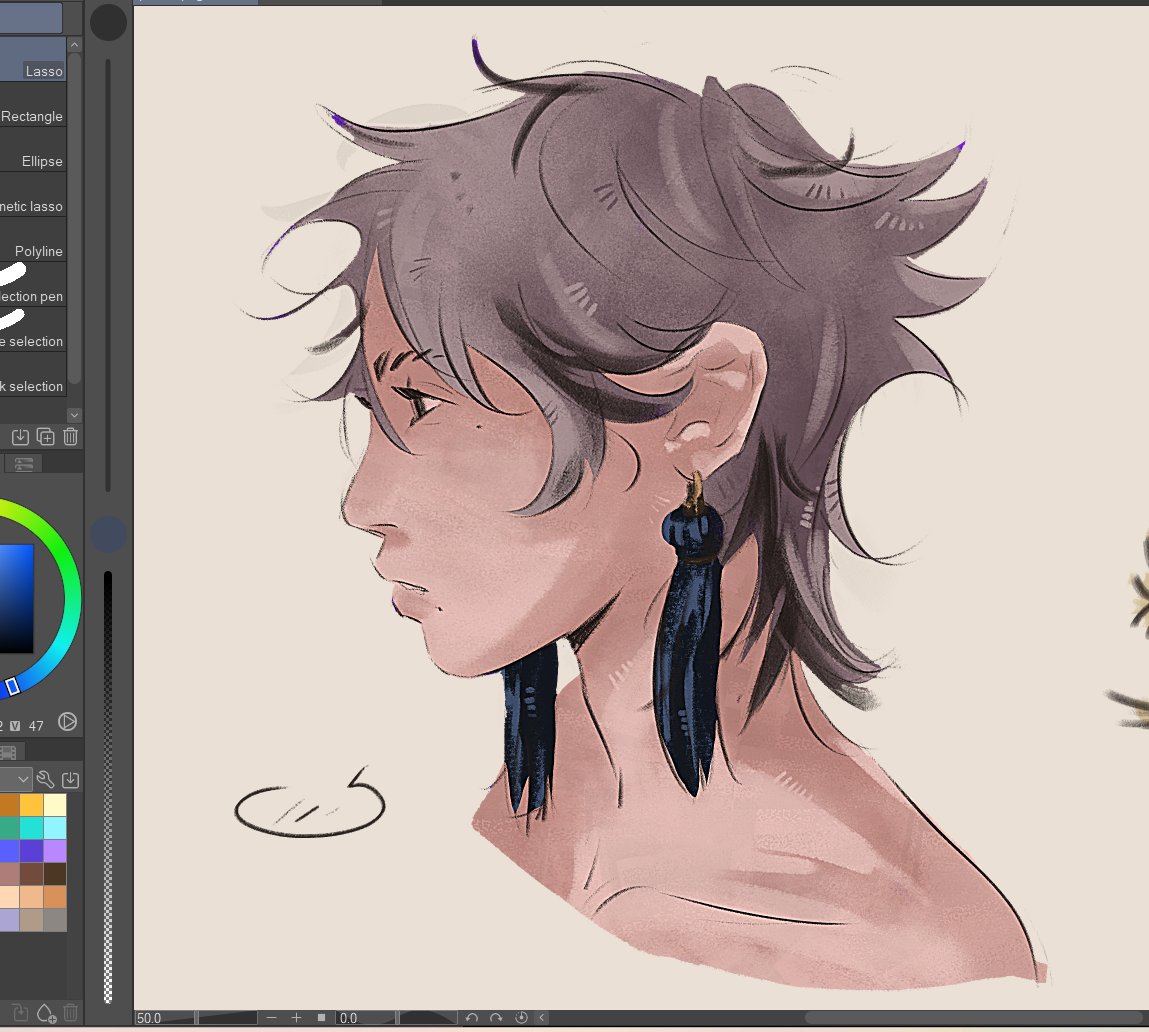This screenshot has height=1032, width=1149.
Task: Pick the Shrink selection sub tool
Action: (33, 375)
